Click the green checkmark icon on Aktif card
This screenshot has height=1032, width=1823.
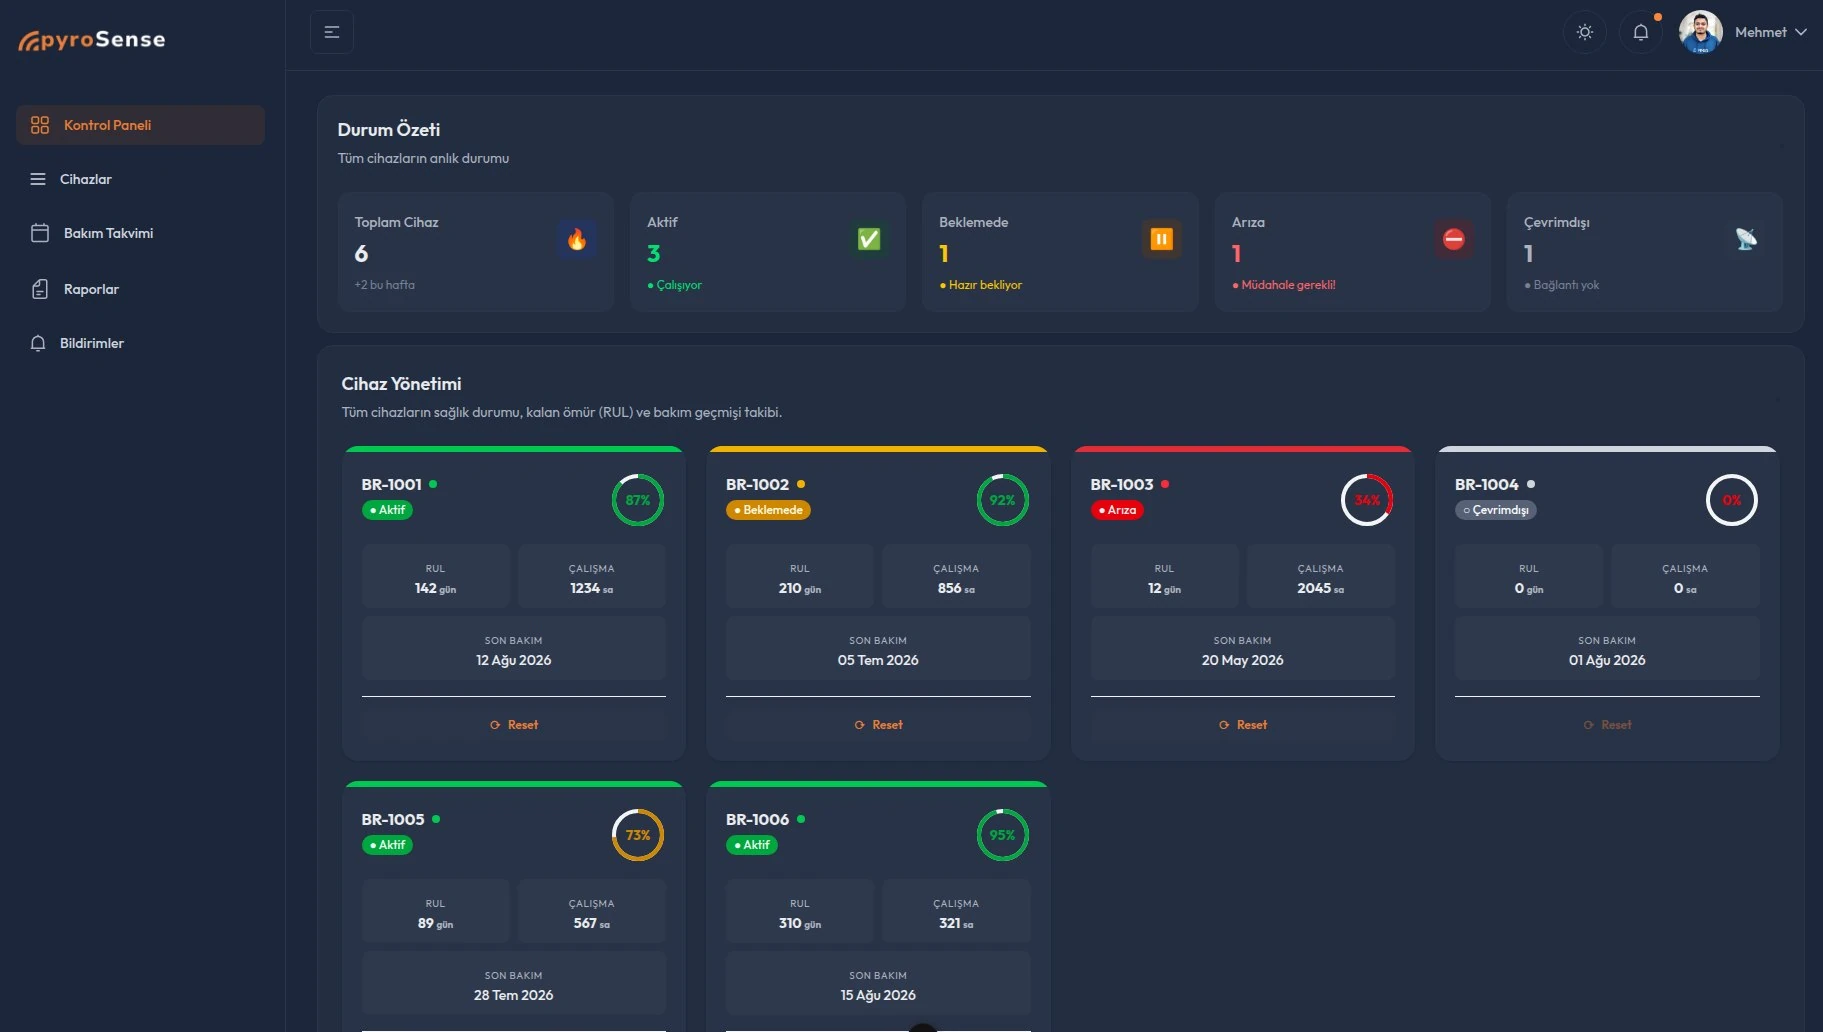(869, 239)
